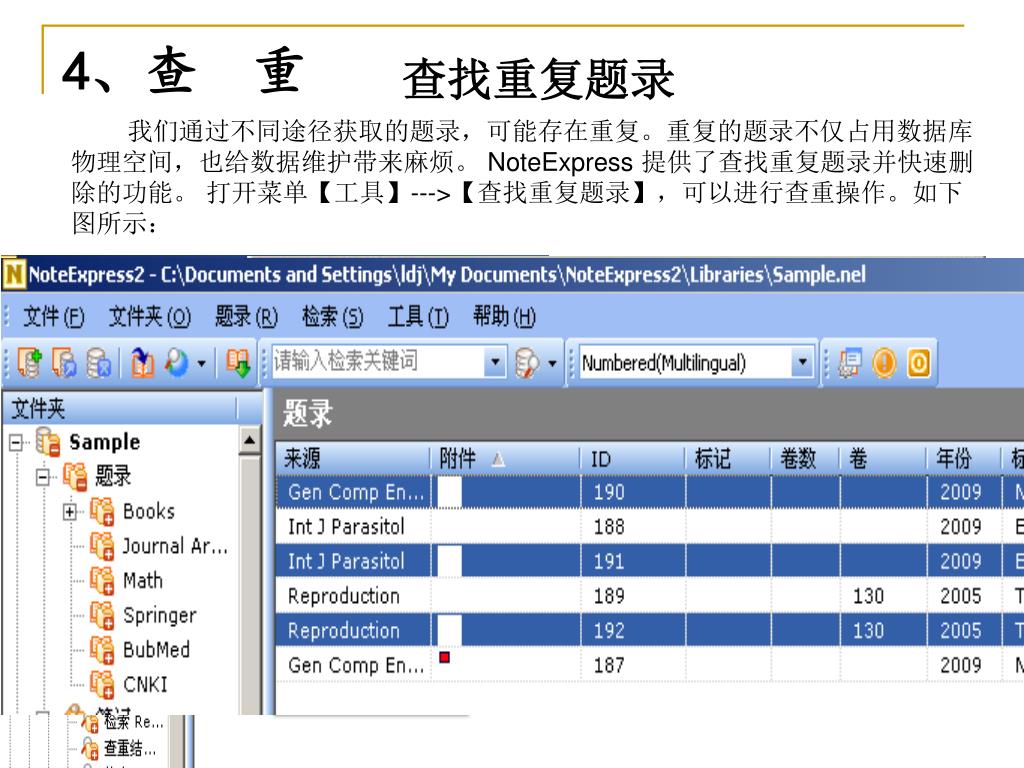The image size is (1024, 768).
Task: Open the 工具(T) menu
Action: [x=418, y=317]
